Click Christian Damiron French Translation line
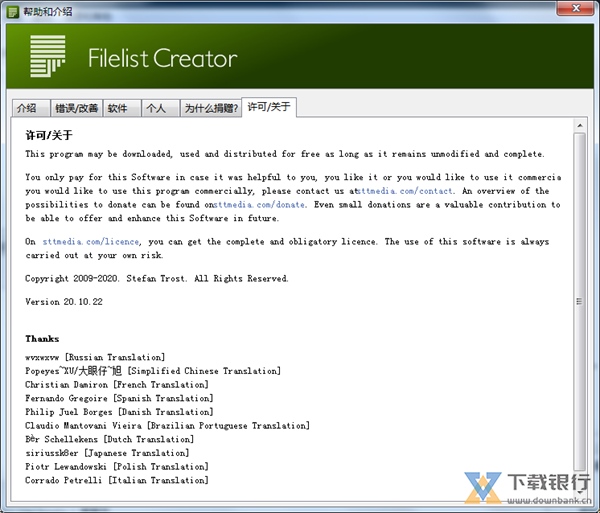 click(x=117, y=385)
